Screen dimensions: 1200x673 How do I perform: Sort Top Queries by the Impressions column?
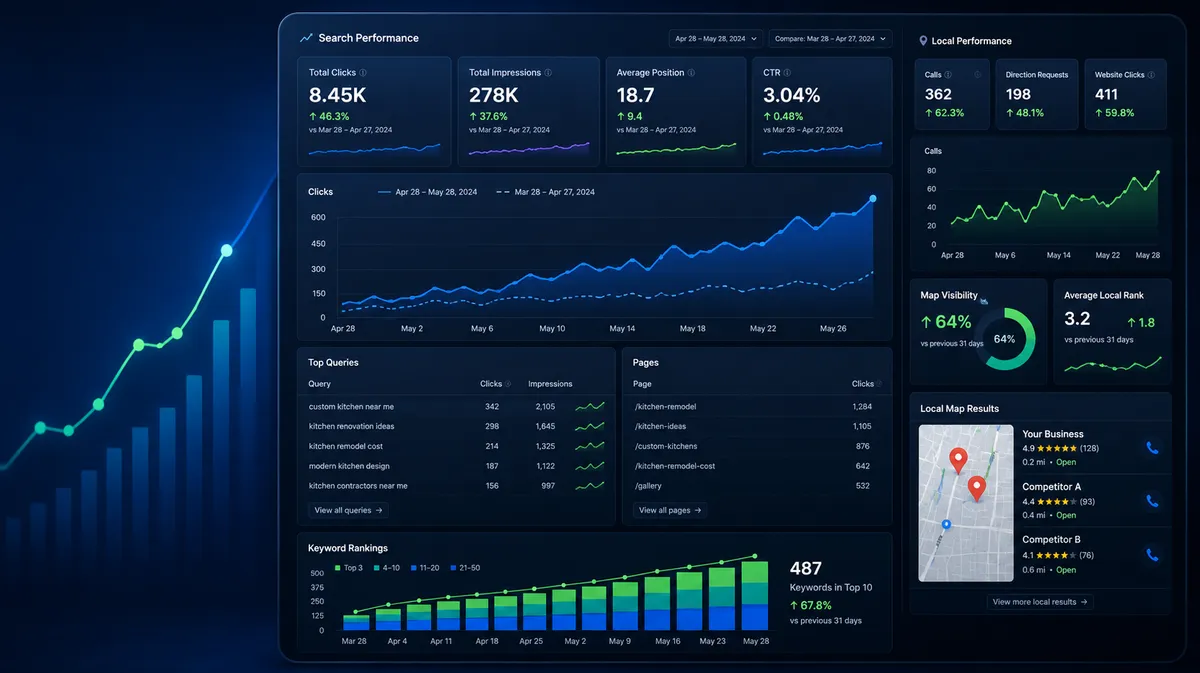(x=550, y=384)
